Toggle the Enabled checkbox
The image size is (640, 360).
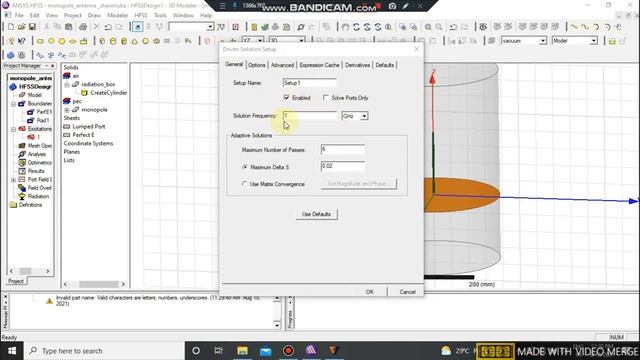coord(287,98)
